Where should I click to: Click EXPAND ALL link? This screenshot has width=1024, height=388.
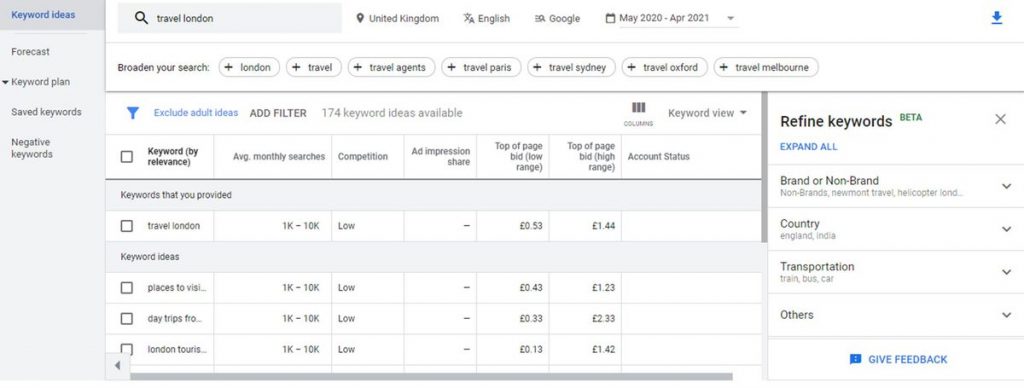[808, 147]
